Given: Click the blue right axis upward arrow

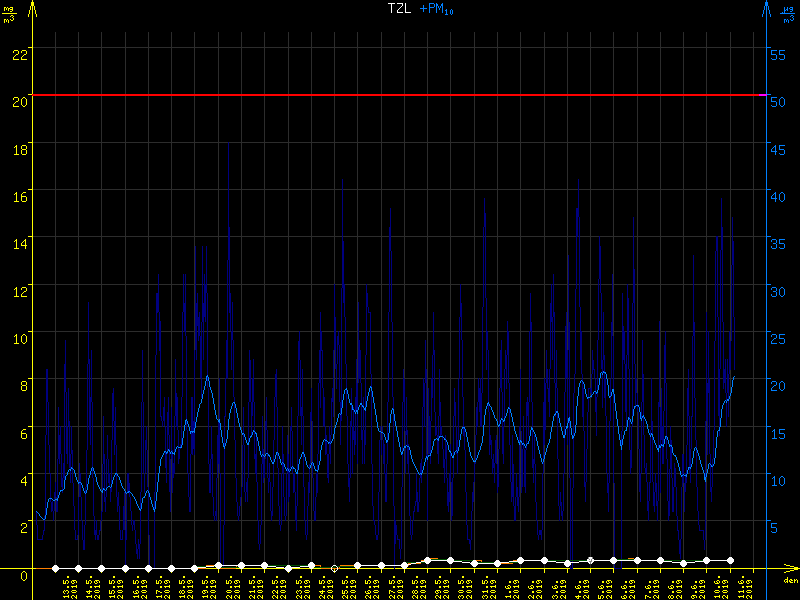Looking at the screenshot, I should point(766,10).
